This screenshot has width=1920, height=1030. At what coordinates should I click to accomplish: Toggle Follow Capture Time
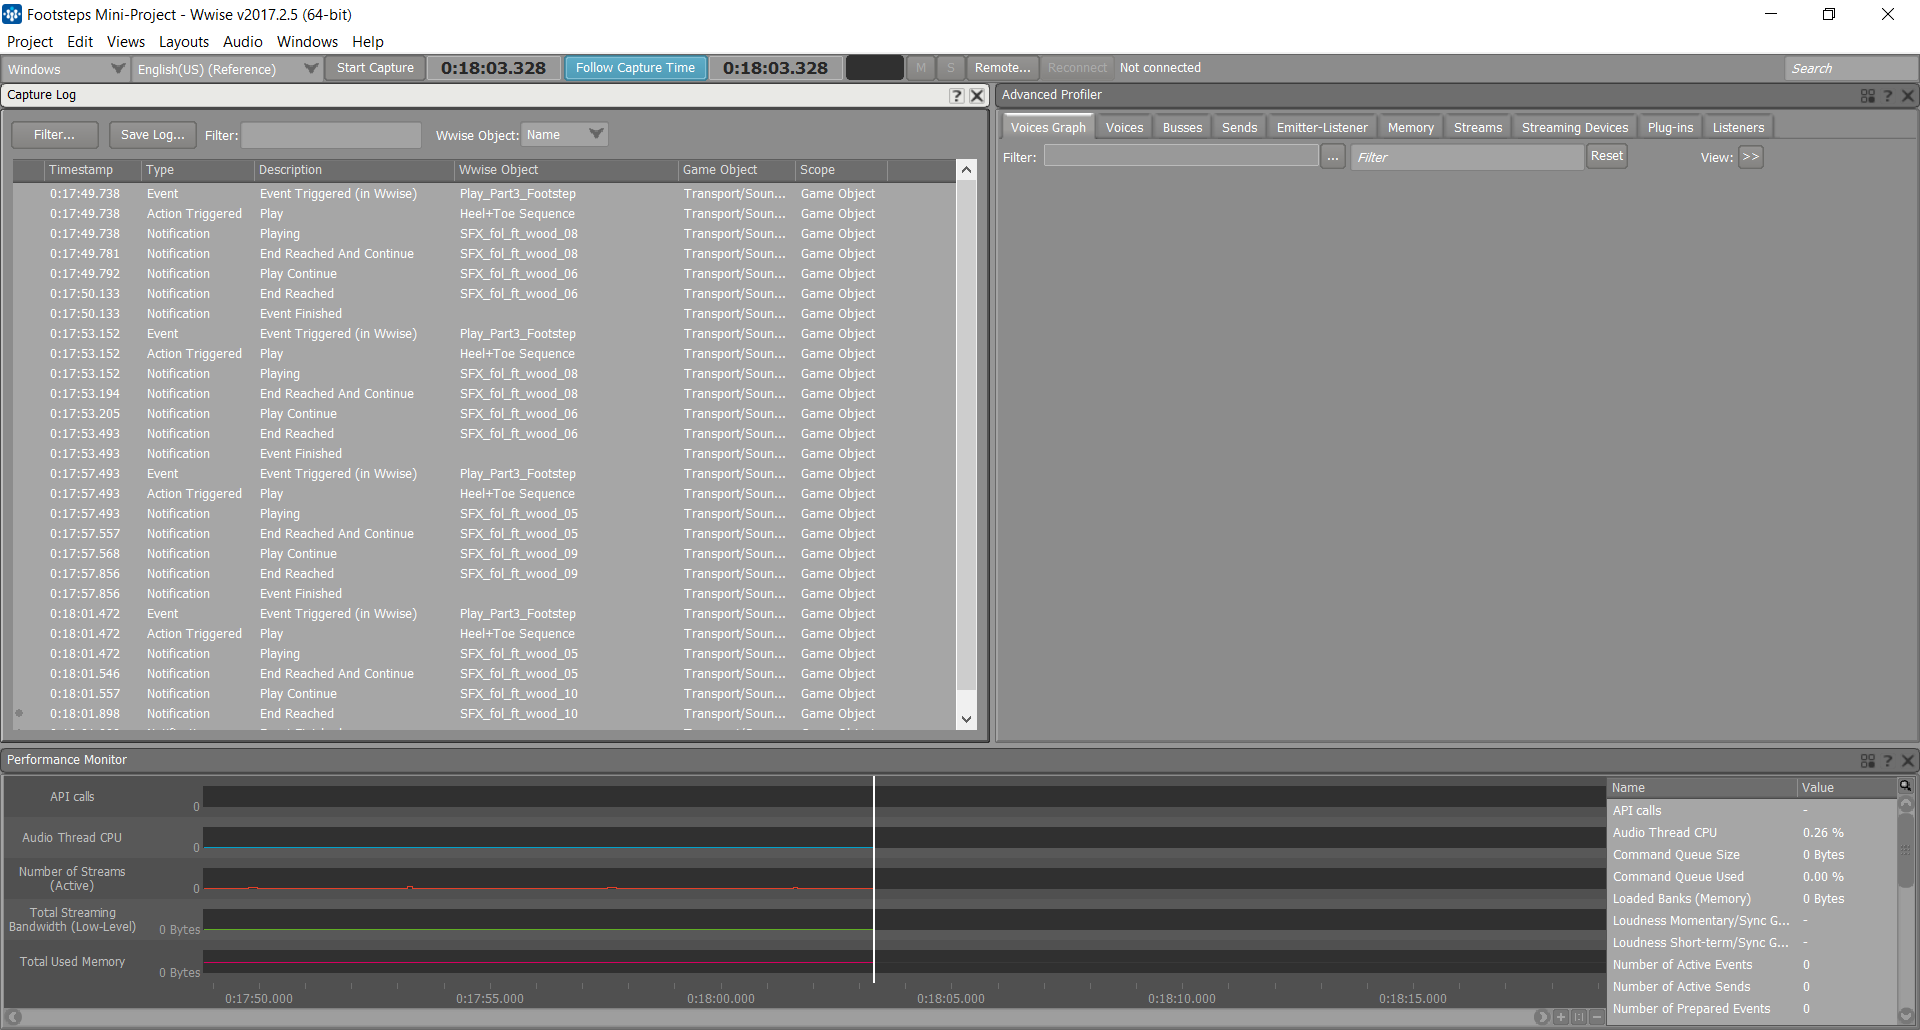click(x=635, y=68)
